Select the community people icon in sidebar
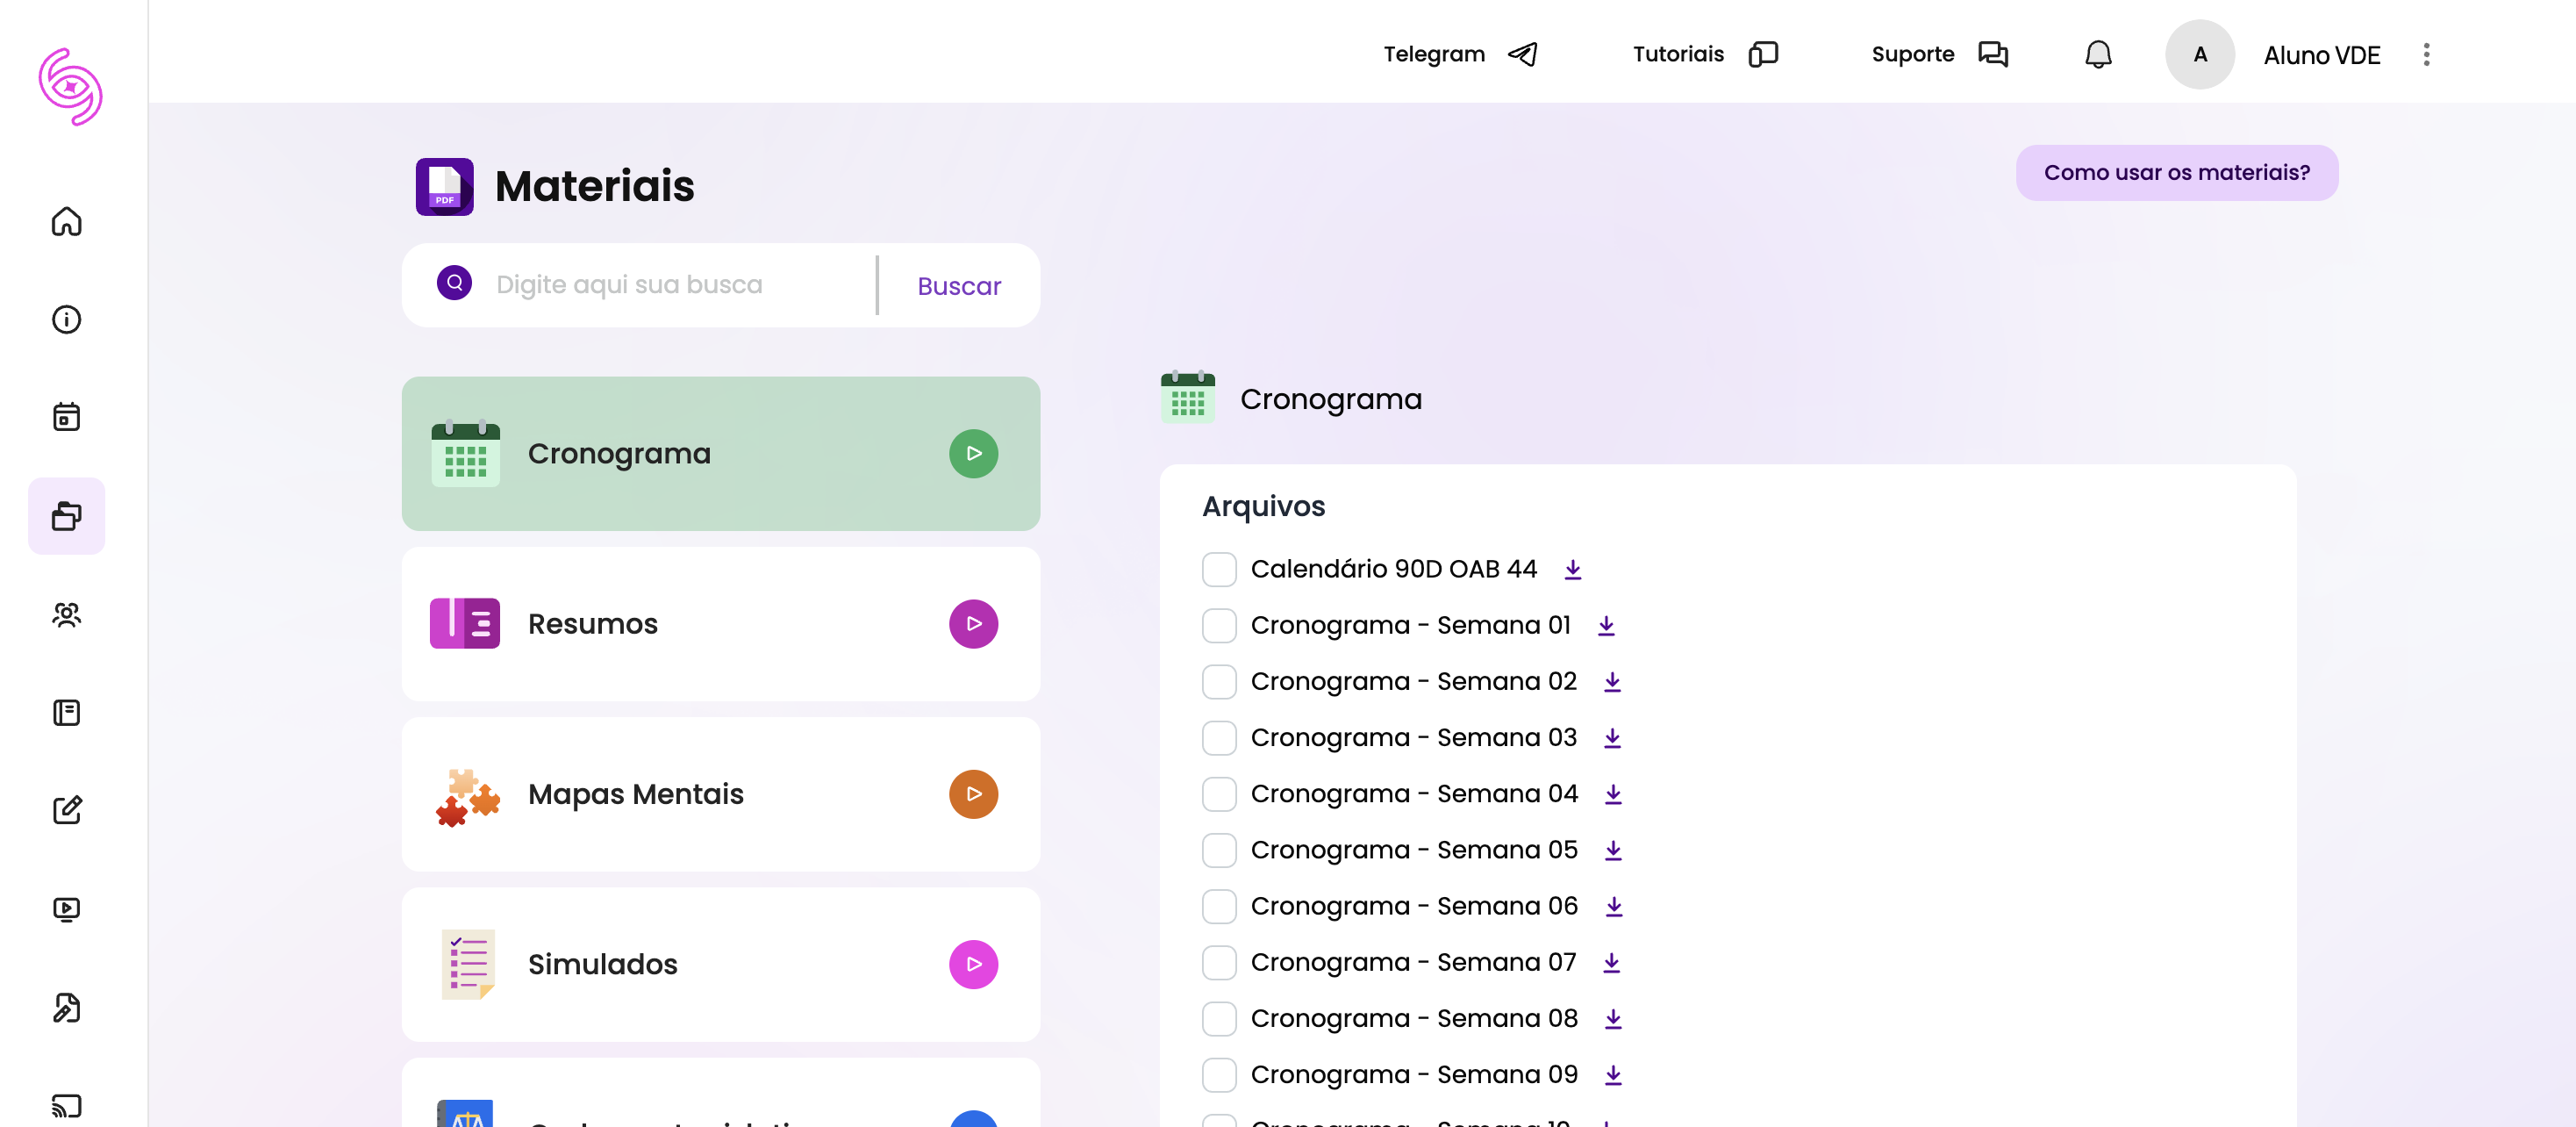This screenshot has width=2576, height=1127. (66, 614)
